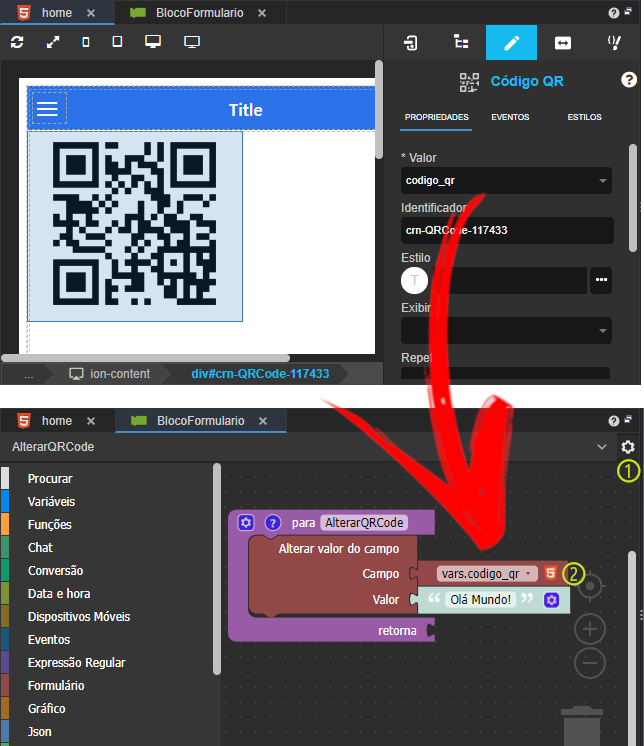Click the workspace trash can
Image resolution: width=644 pixels, height=746 pixels.
582,726
